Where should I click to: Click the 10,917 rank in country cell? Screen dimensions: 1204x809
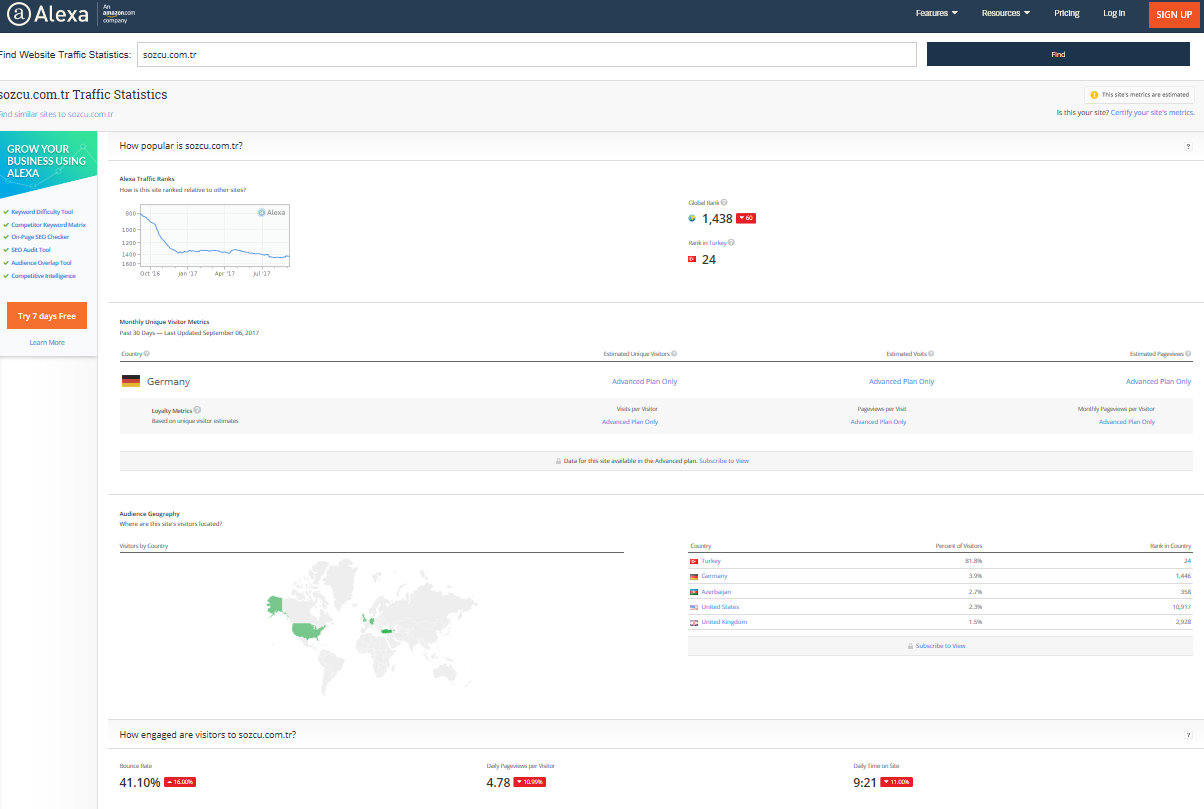(x=1180, y=607)
